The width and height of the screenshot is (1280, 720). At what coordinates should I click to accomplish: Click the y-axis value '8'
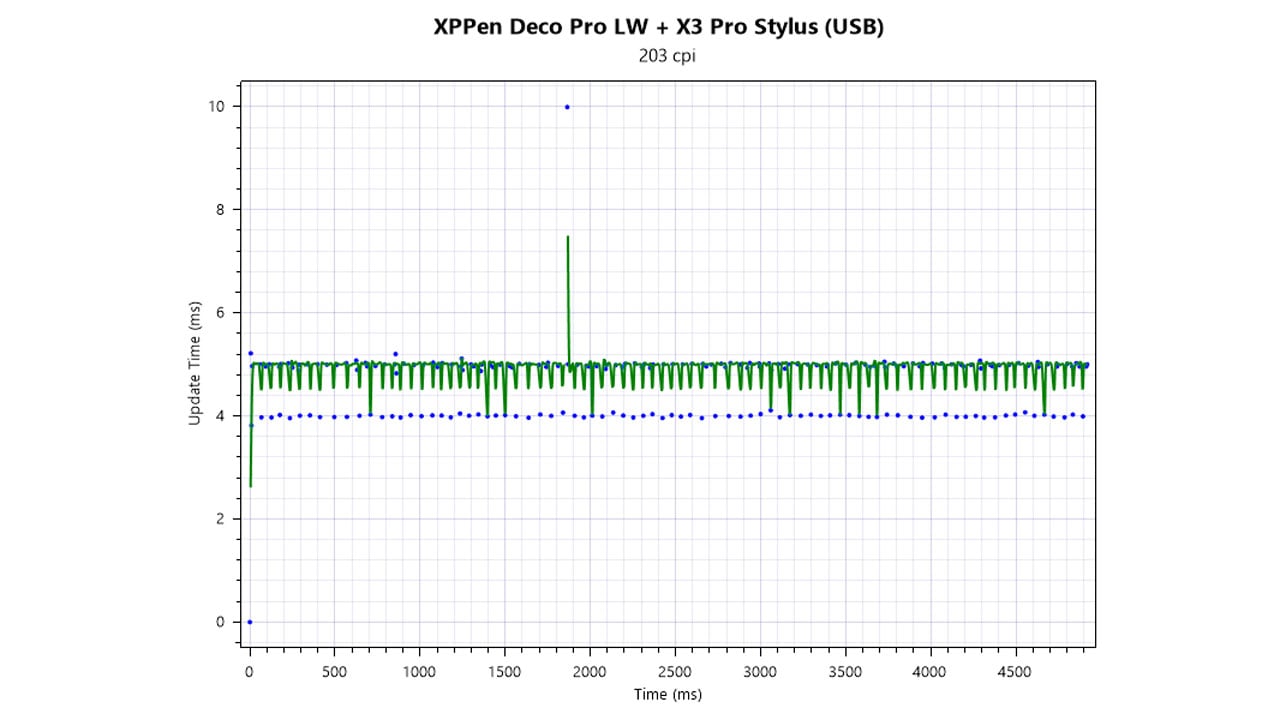coord(222,209)
